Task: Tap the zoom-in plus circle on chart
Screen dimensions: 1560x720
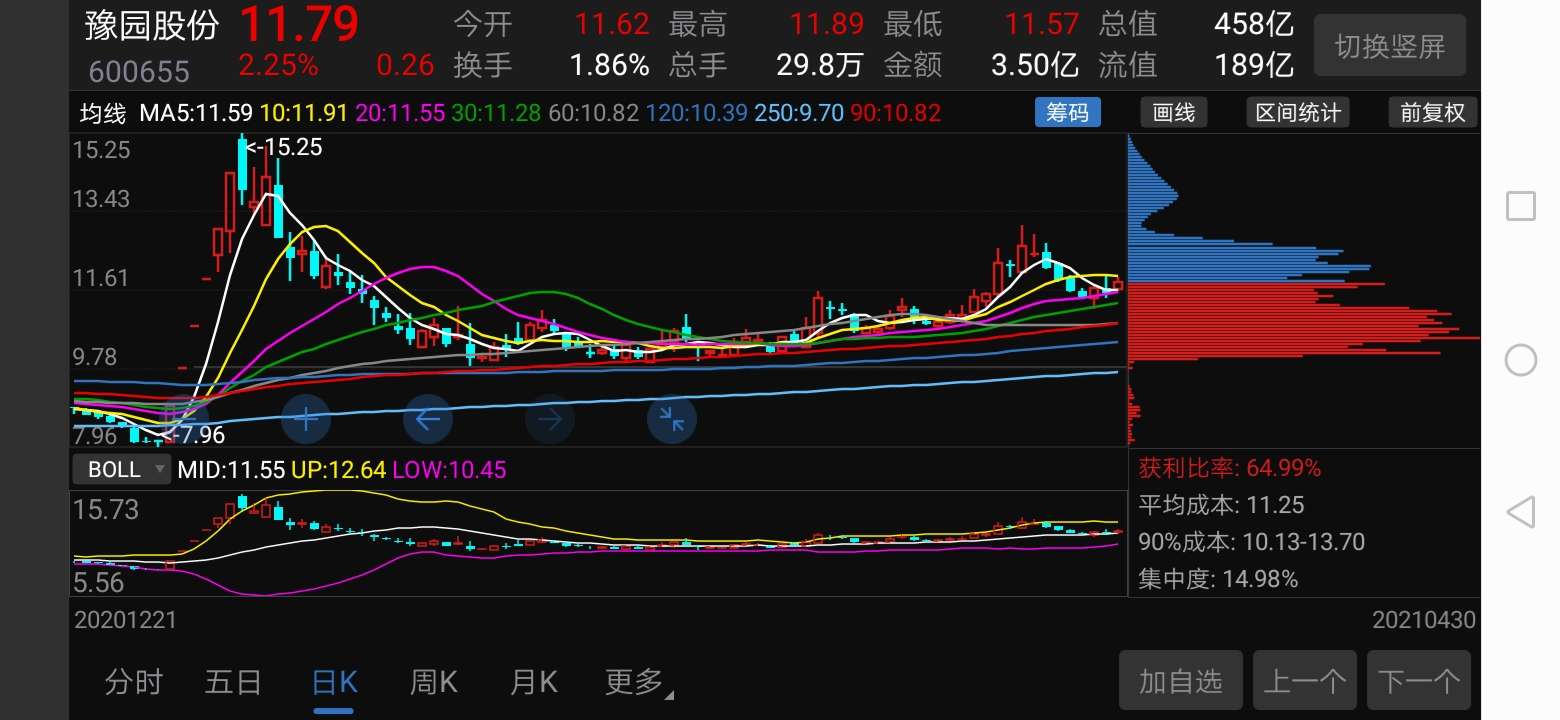Action: click(x=306, y=419)
